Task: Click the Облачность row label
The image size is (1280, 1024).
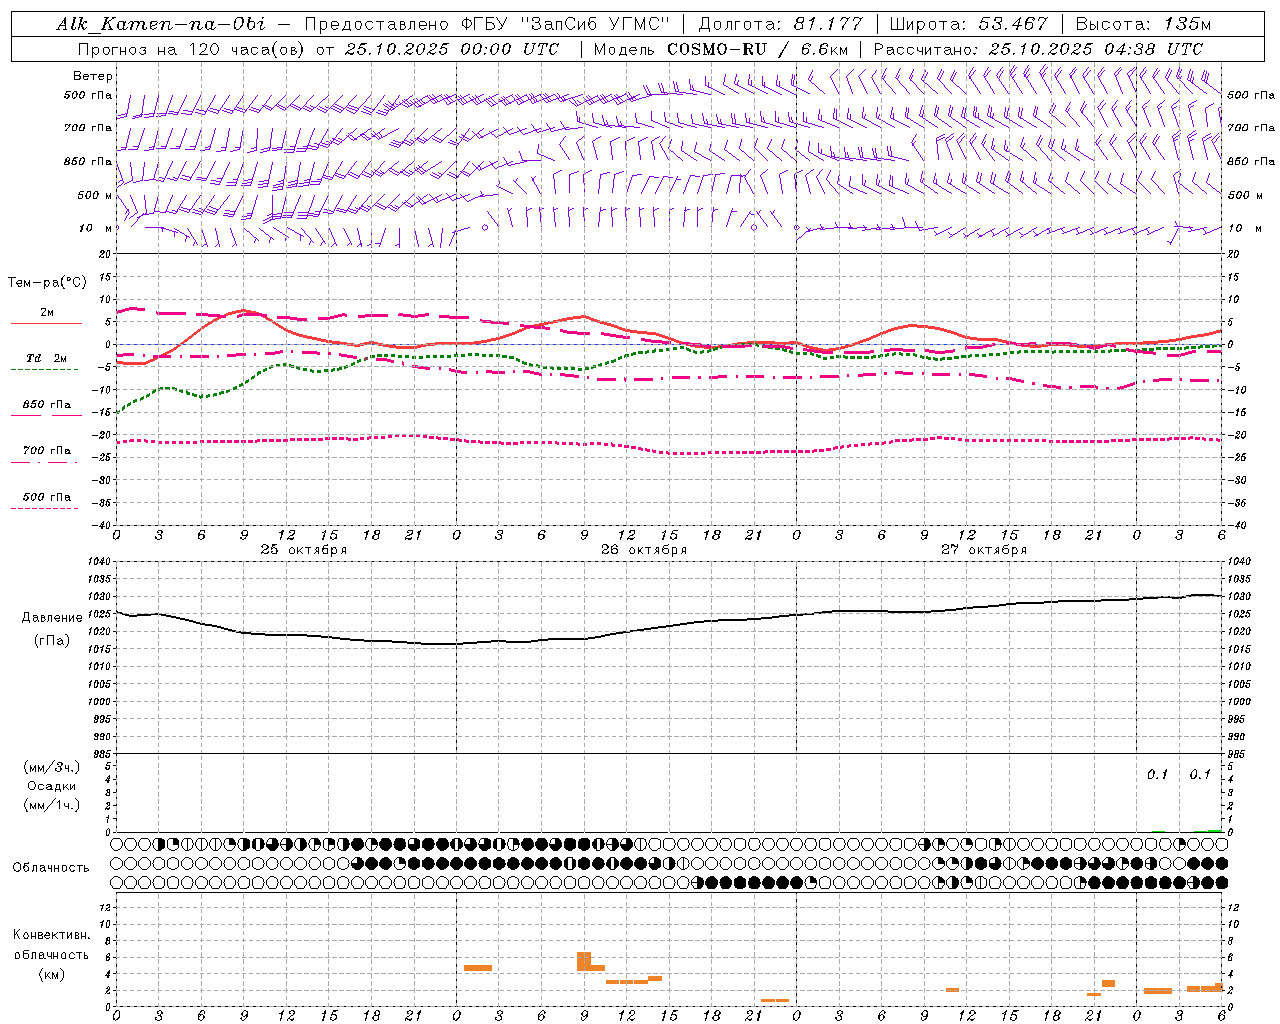Action: click(x=51, y=867)
